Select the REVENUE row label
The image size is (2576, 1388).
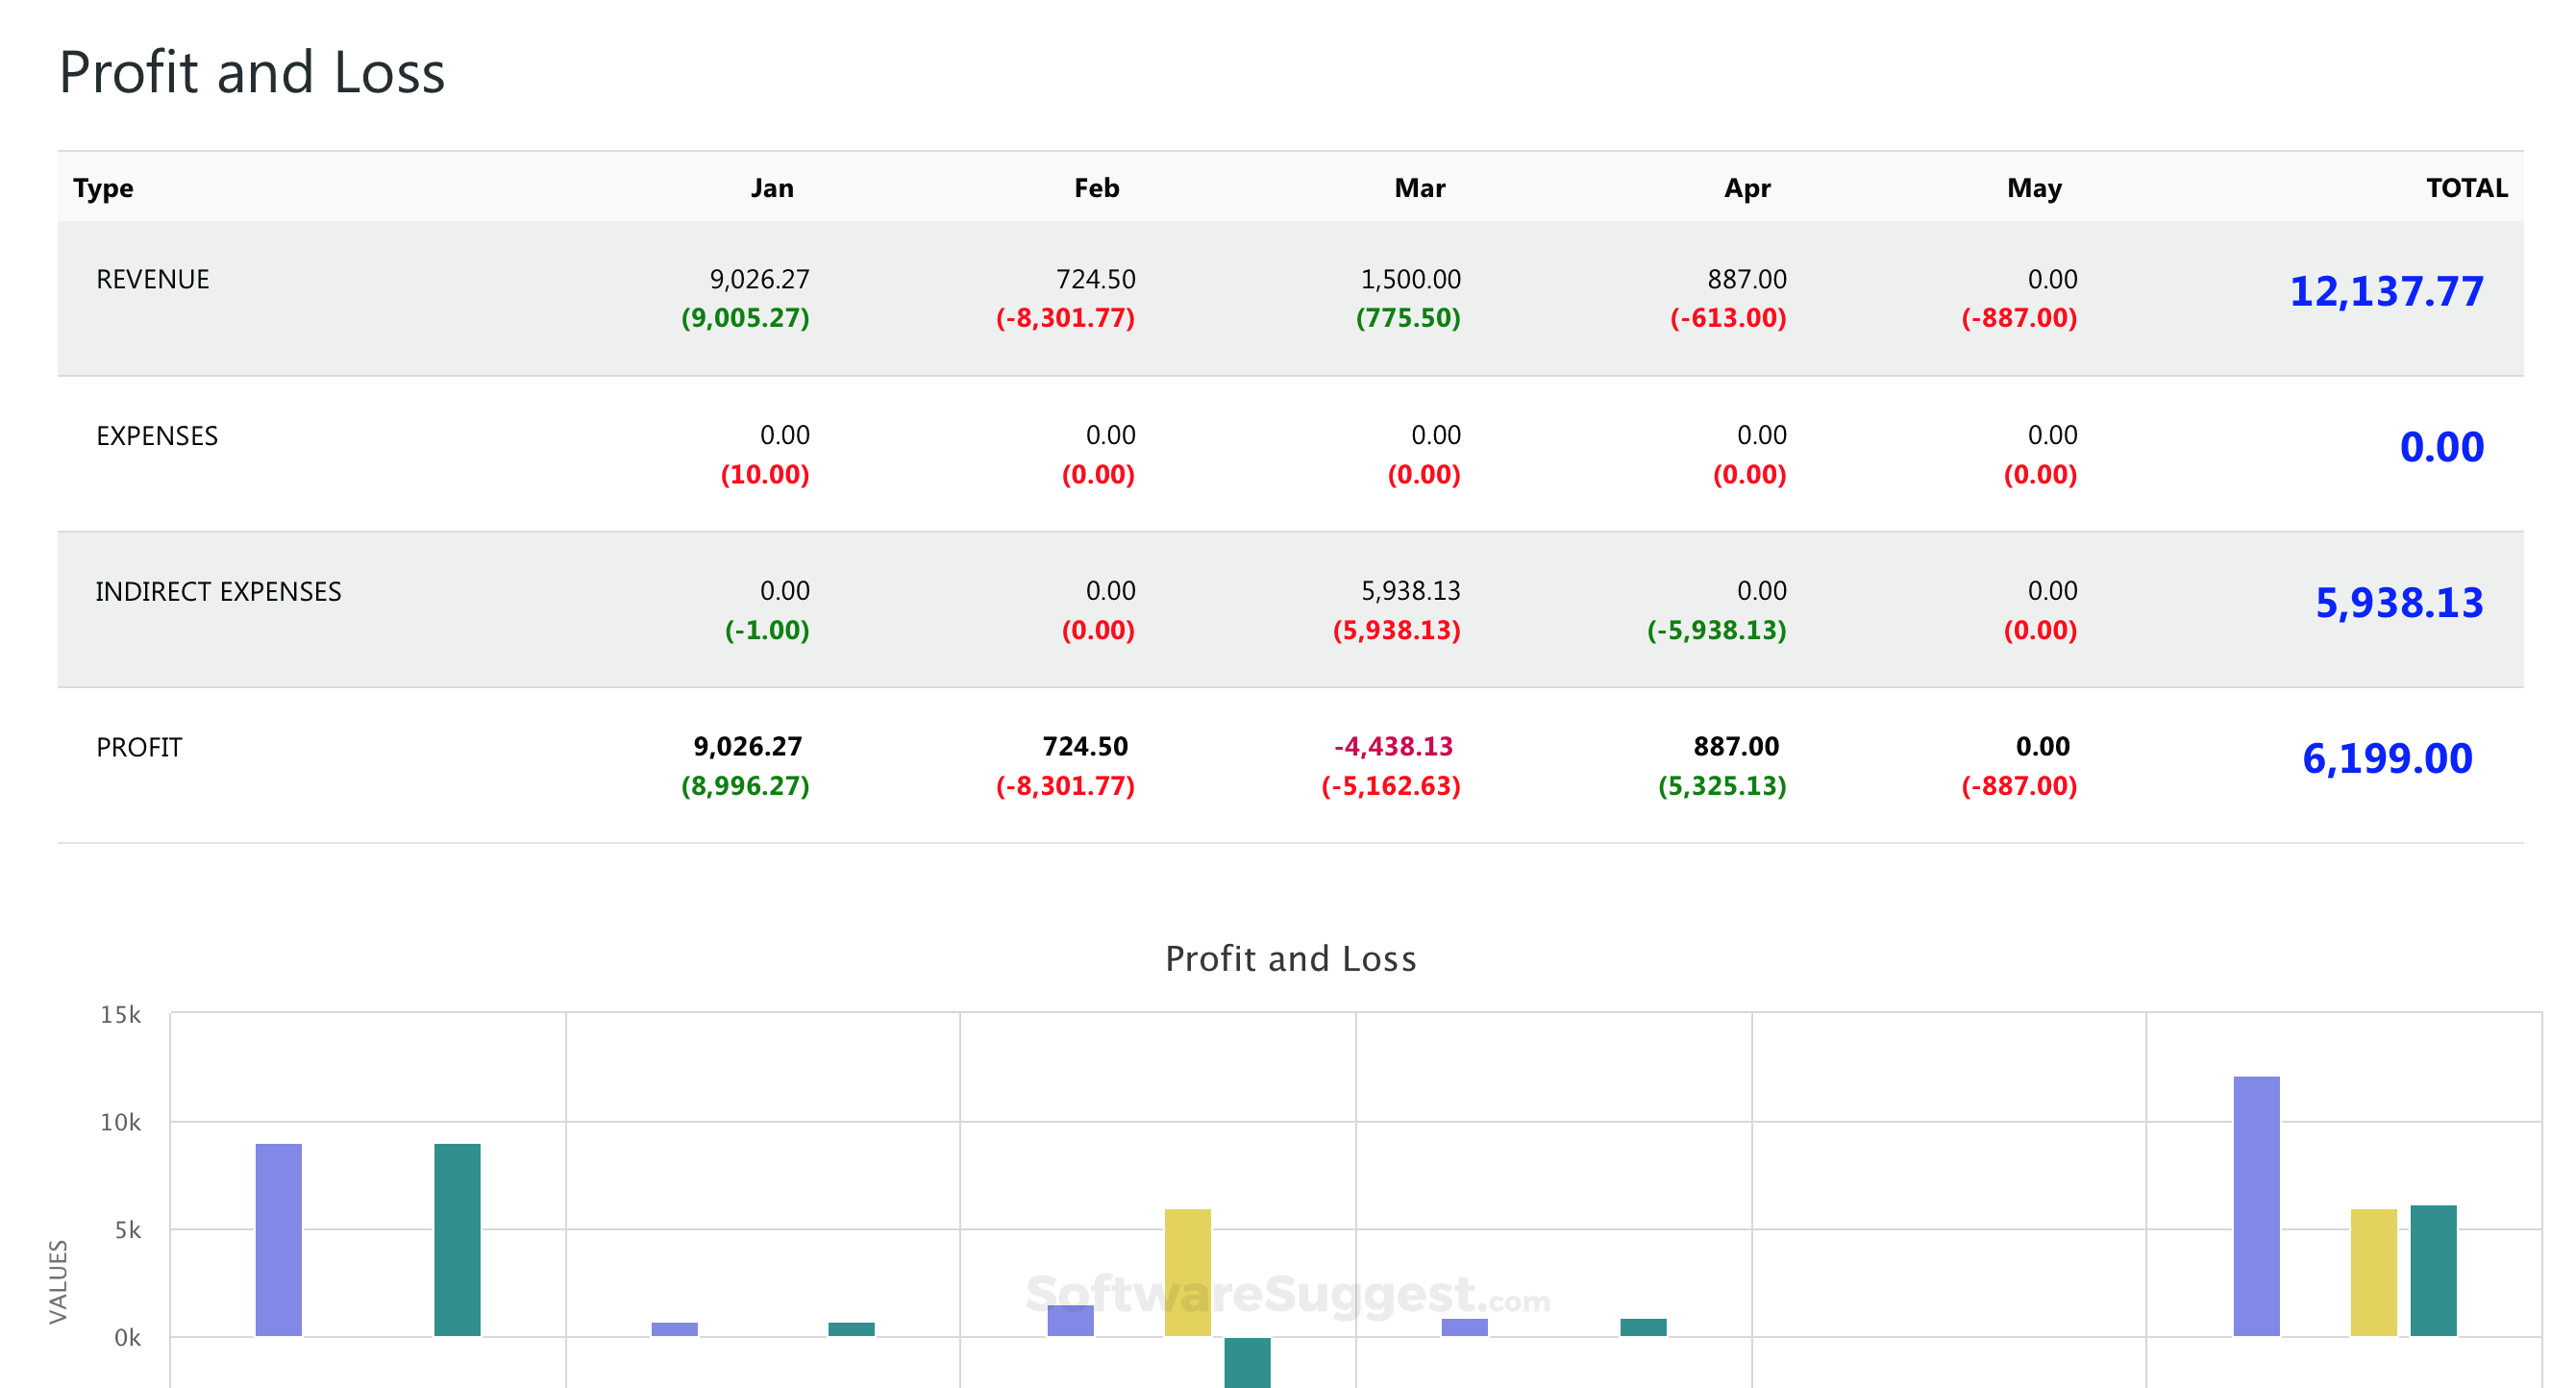pyautogui.click(x=153, y=279)
